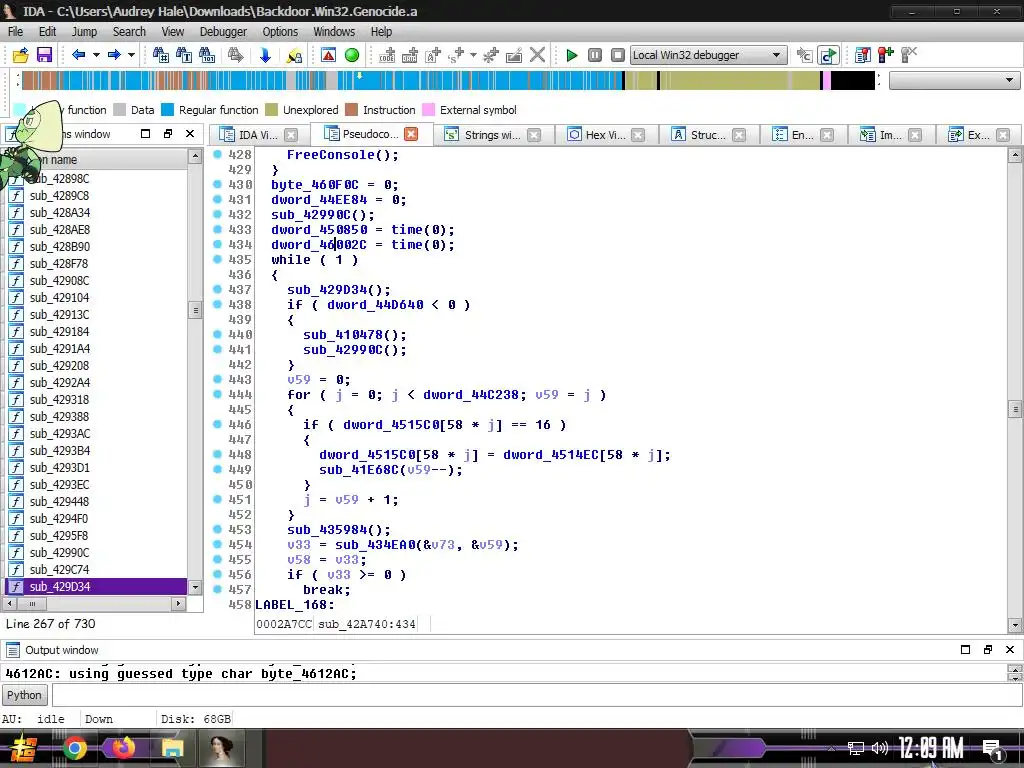Click the binoculars binary search icon
The height and width of the screenshot is (768, 1024).
click(206, 55)
